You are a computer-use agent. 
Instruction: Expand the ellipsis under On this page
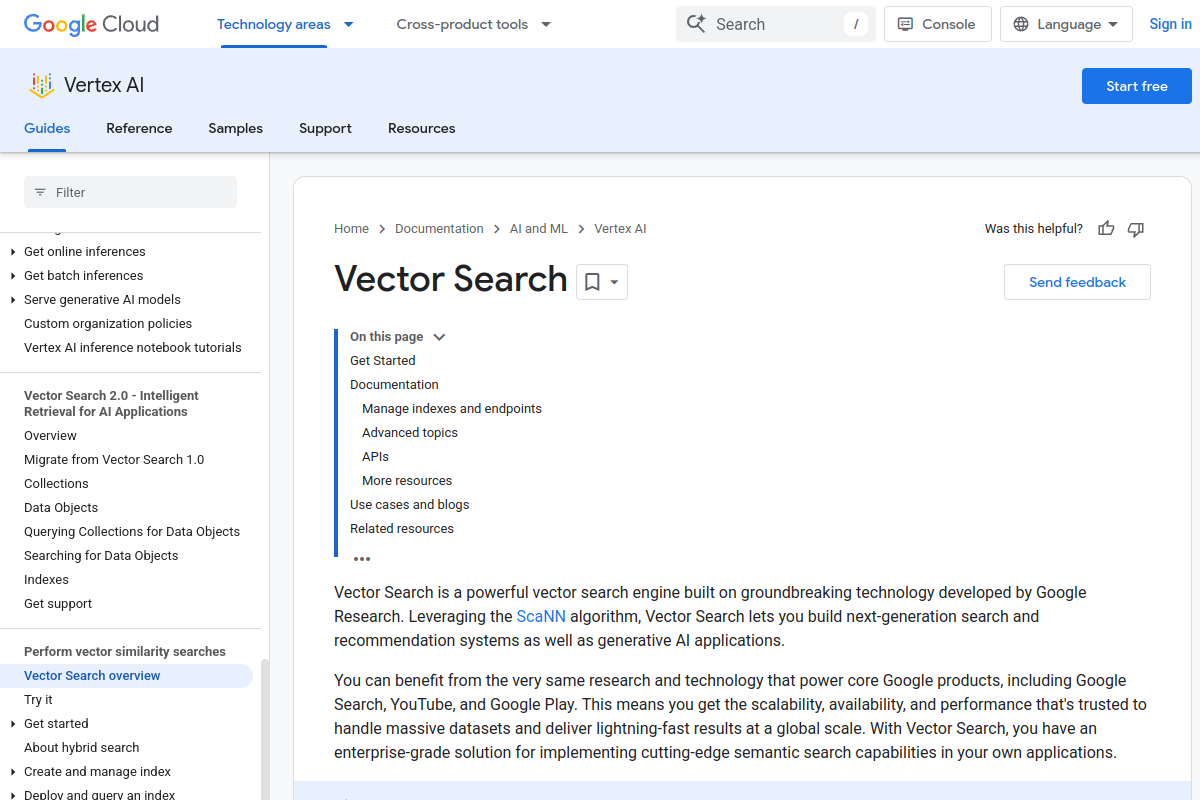point(362,558)
